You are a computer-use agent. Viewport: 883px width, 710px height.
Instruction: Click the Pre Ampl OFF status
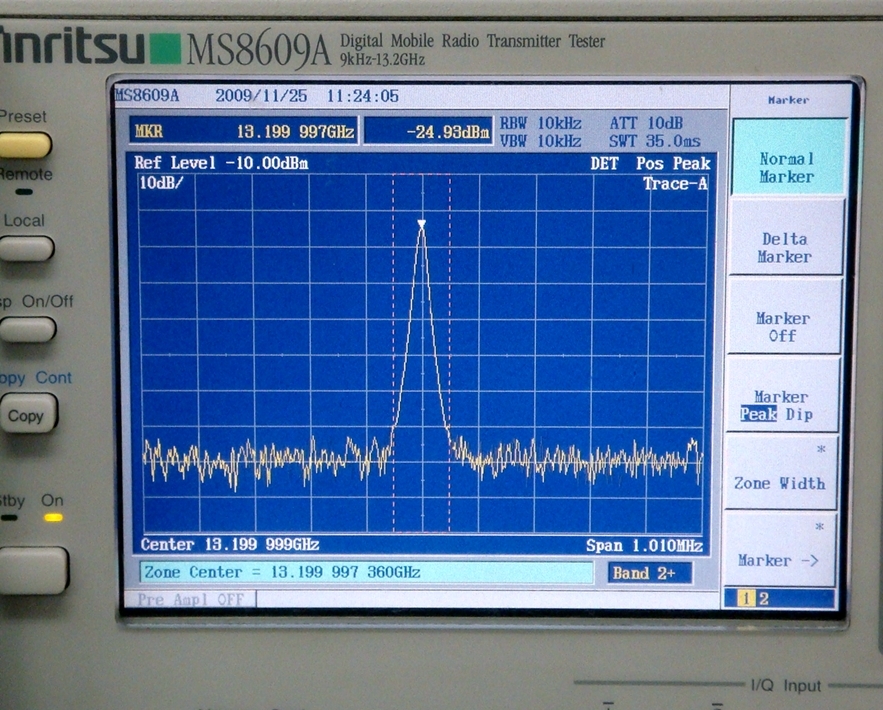click(190, 599)
